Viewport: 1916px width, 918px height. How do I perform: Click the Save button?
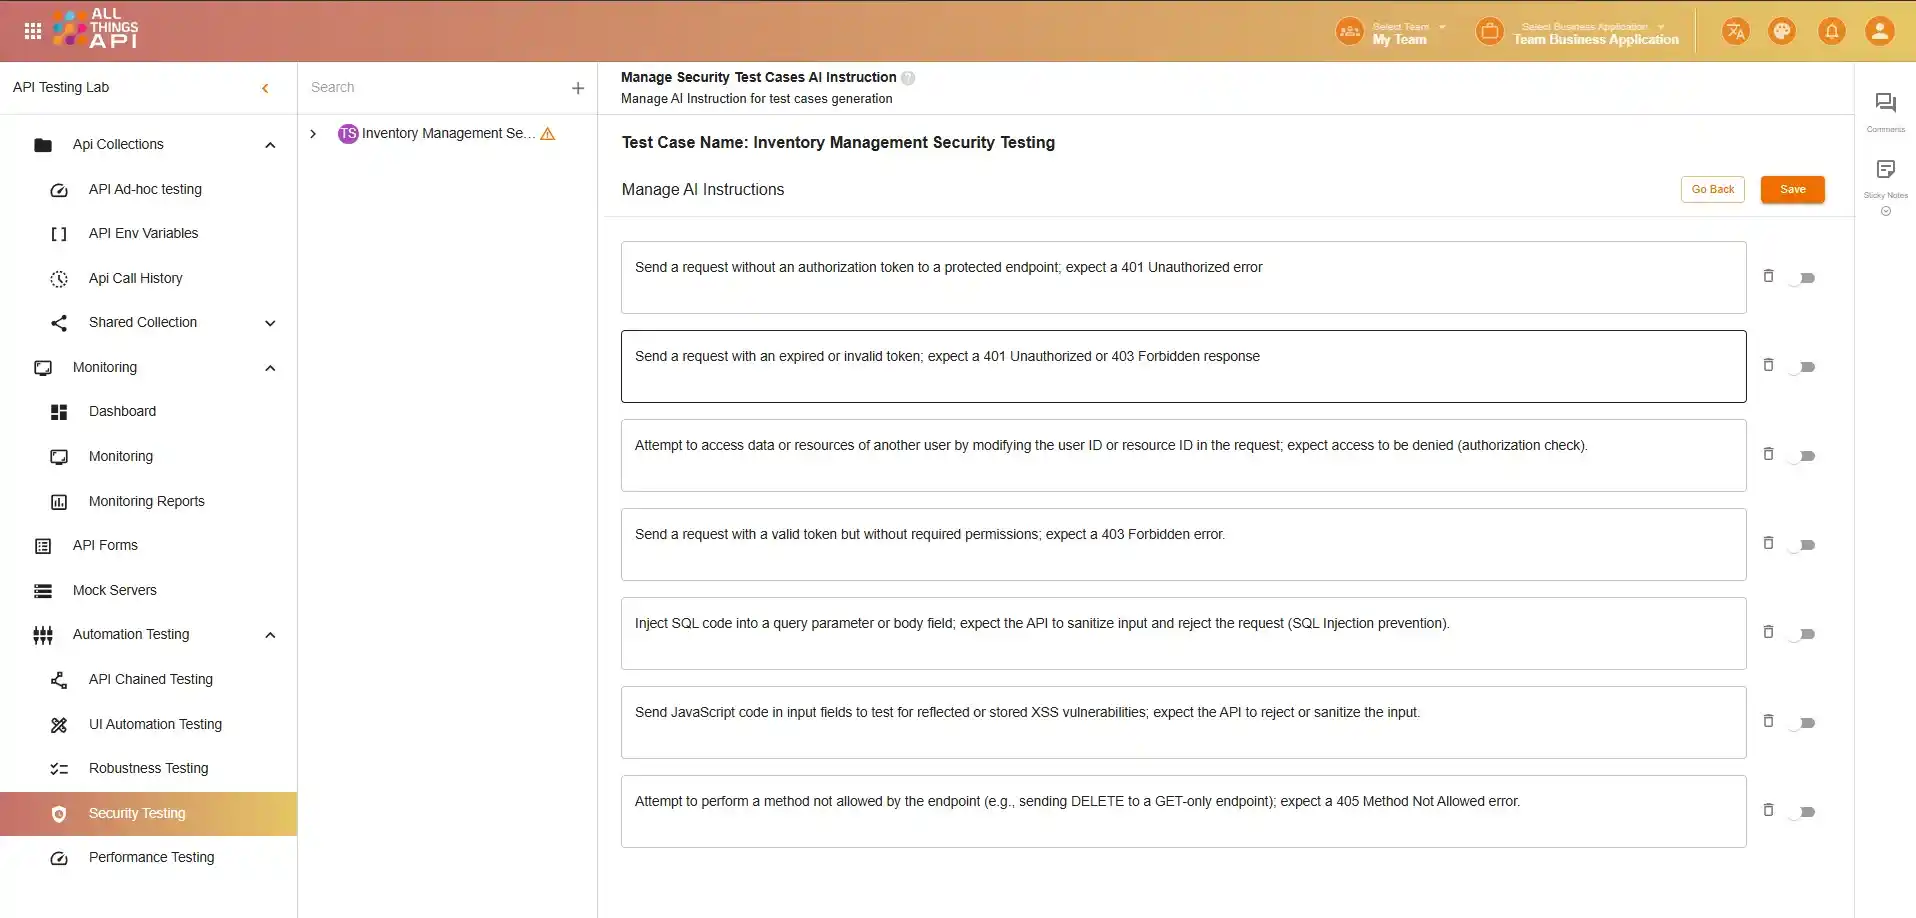pyautogui.click(x=1792, y=189)
